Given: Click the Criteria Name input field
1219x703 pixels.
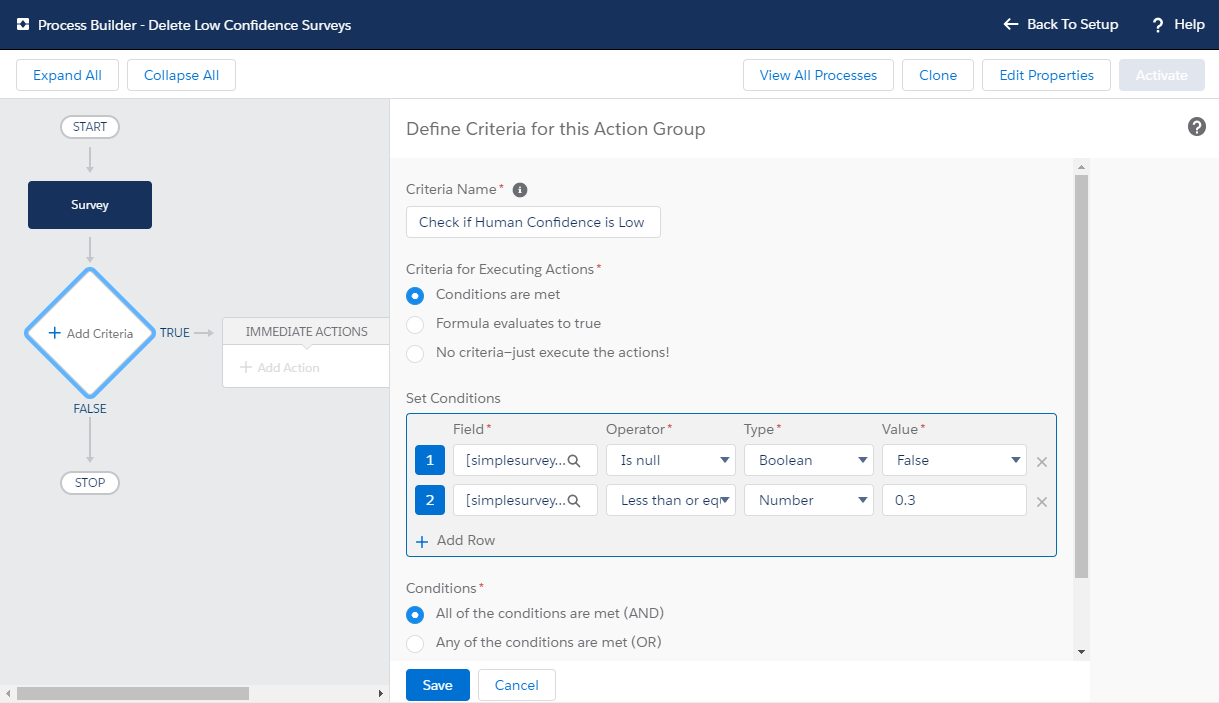Looking at the screenshot, I should pyautogui.click(x=533, y=222).
